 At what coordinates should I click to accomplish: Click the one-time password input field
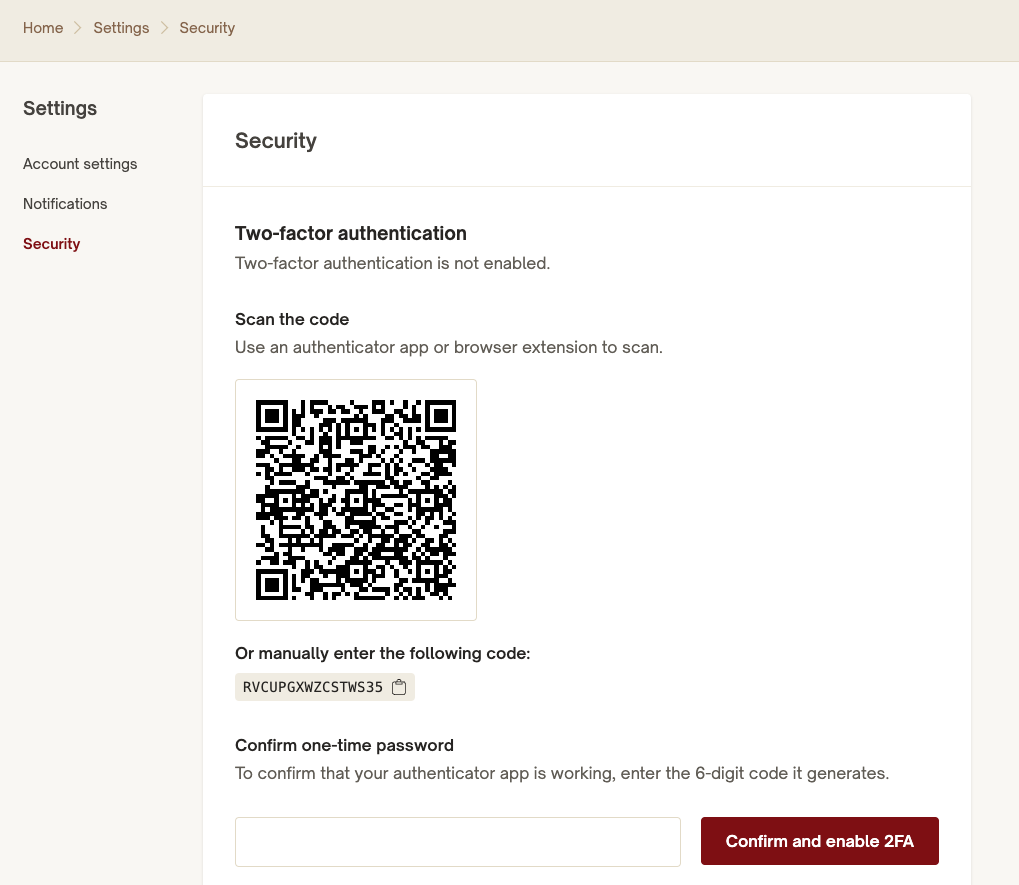point(457,841)
